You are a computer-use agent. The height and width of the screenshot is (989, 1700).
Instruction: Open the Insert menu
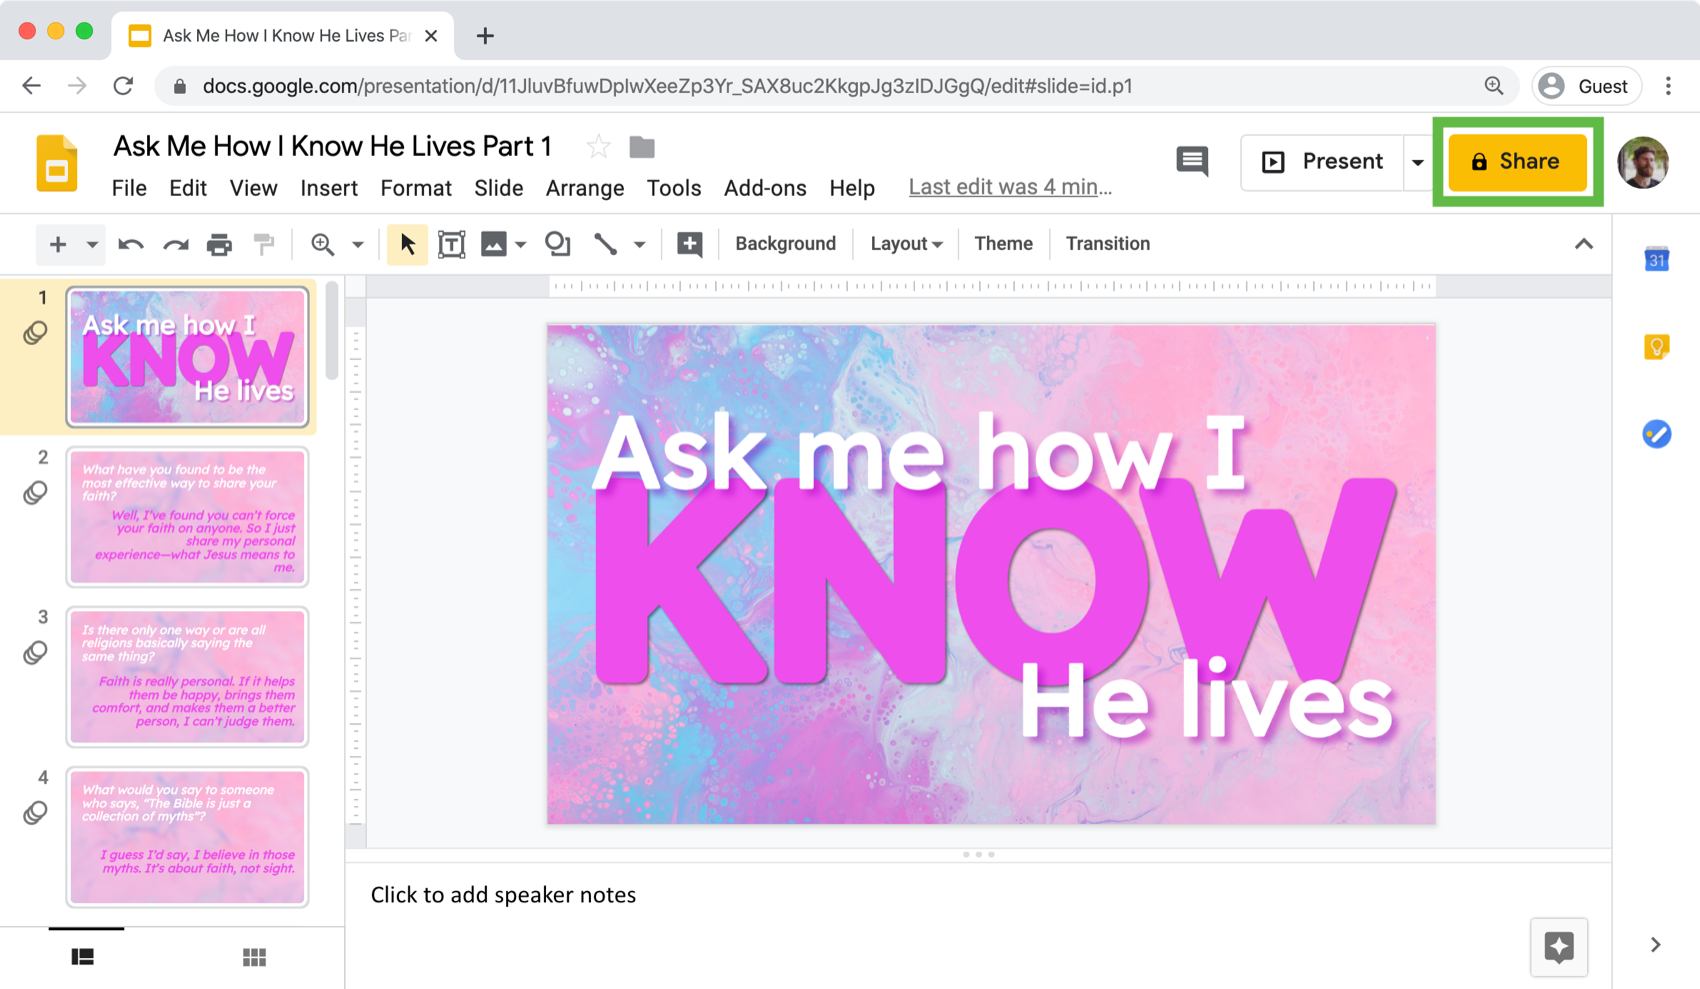click(x=328, y=188)
